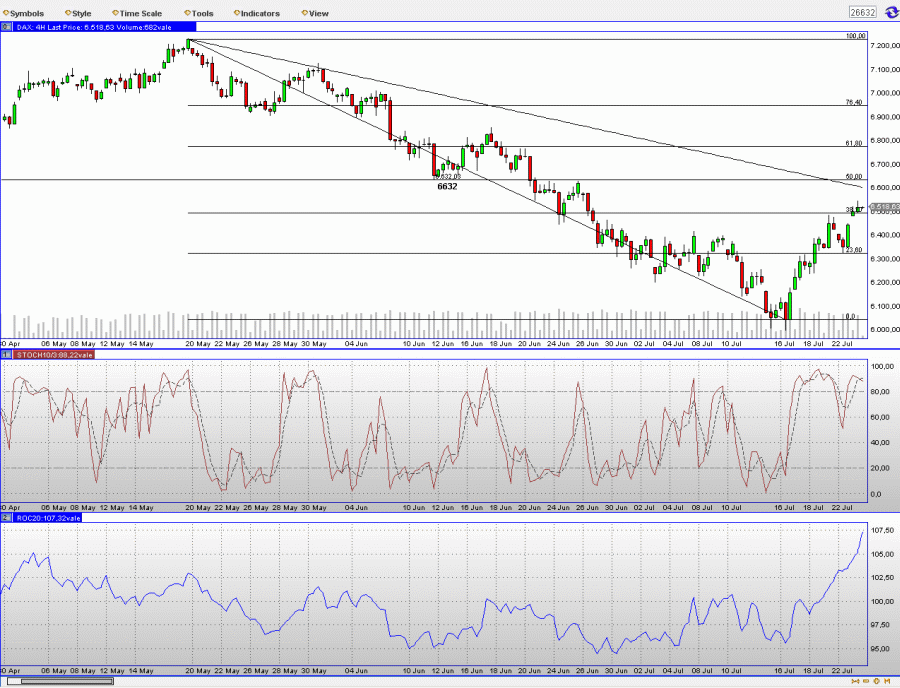Click the 6632 price annotation on chart
900x688 pixels.
pos(447,186)
